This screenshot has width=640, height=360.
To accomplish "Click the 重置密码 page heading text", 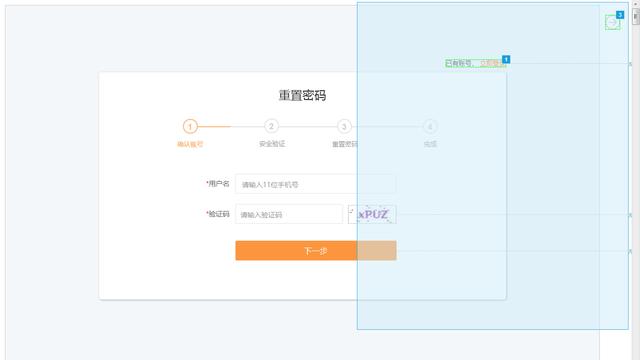I will coord(302,96).
